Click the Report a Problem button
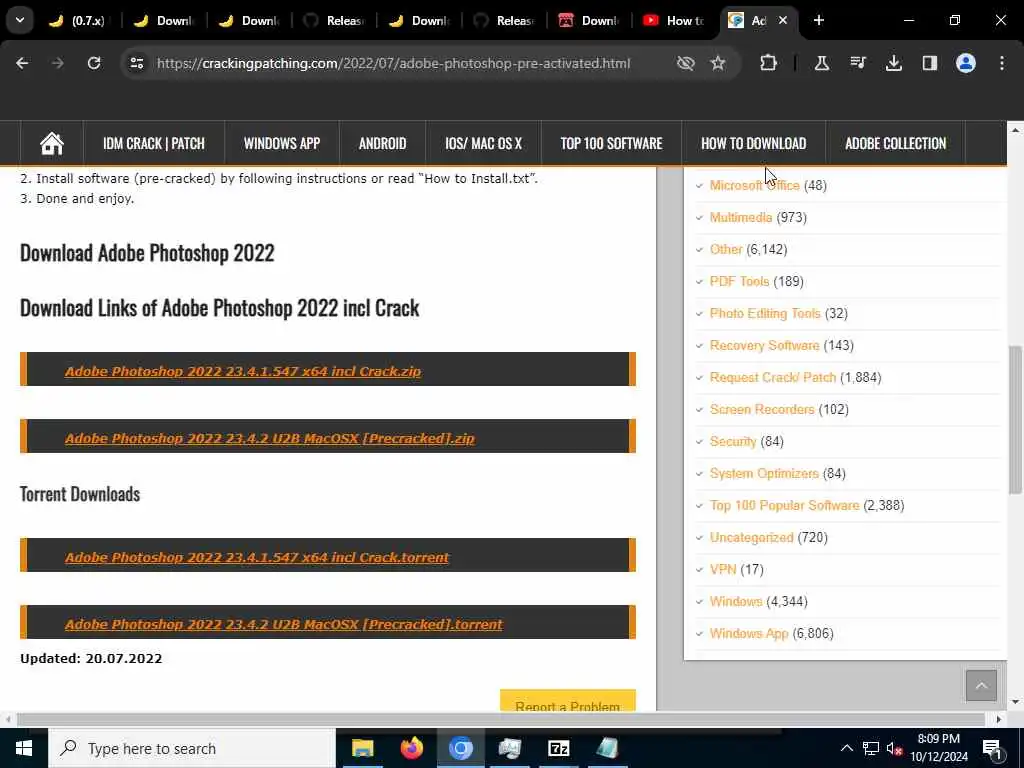The height and width of the screenshot is (768, 1024). pyautogui.click(x=568, y=702)
